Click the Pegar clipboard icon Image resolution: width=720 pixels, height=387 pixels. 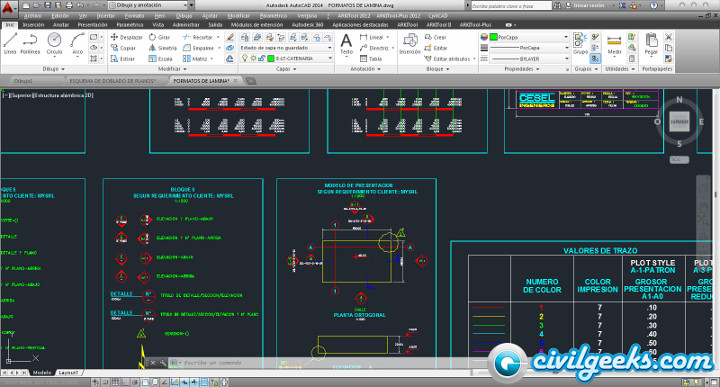(x=651, y=45)
